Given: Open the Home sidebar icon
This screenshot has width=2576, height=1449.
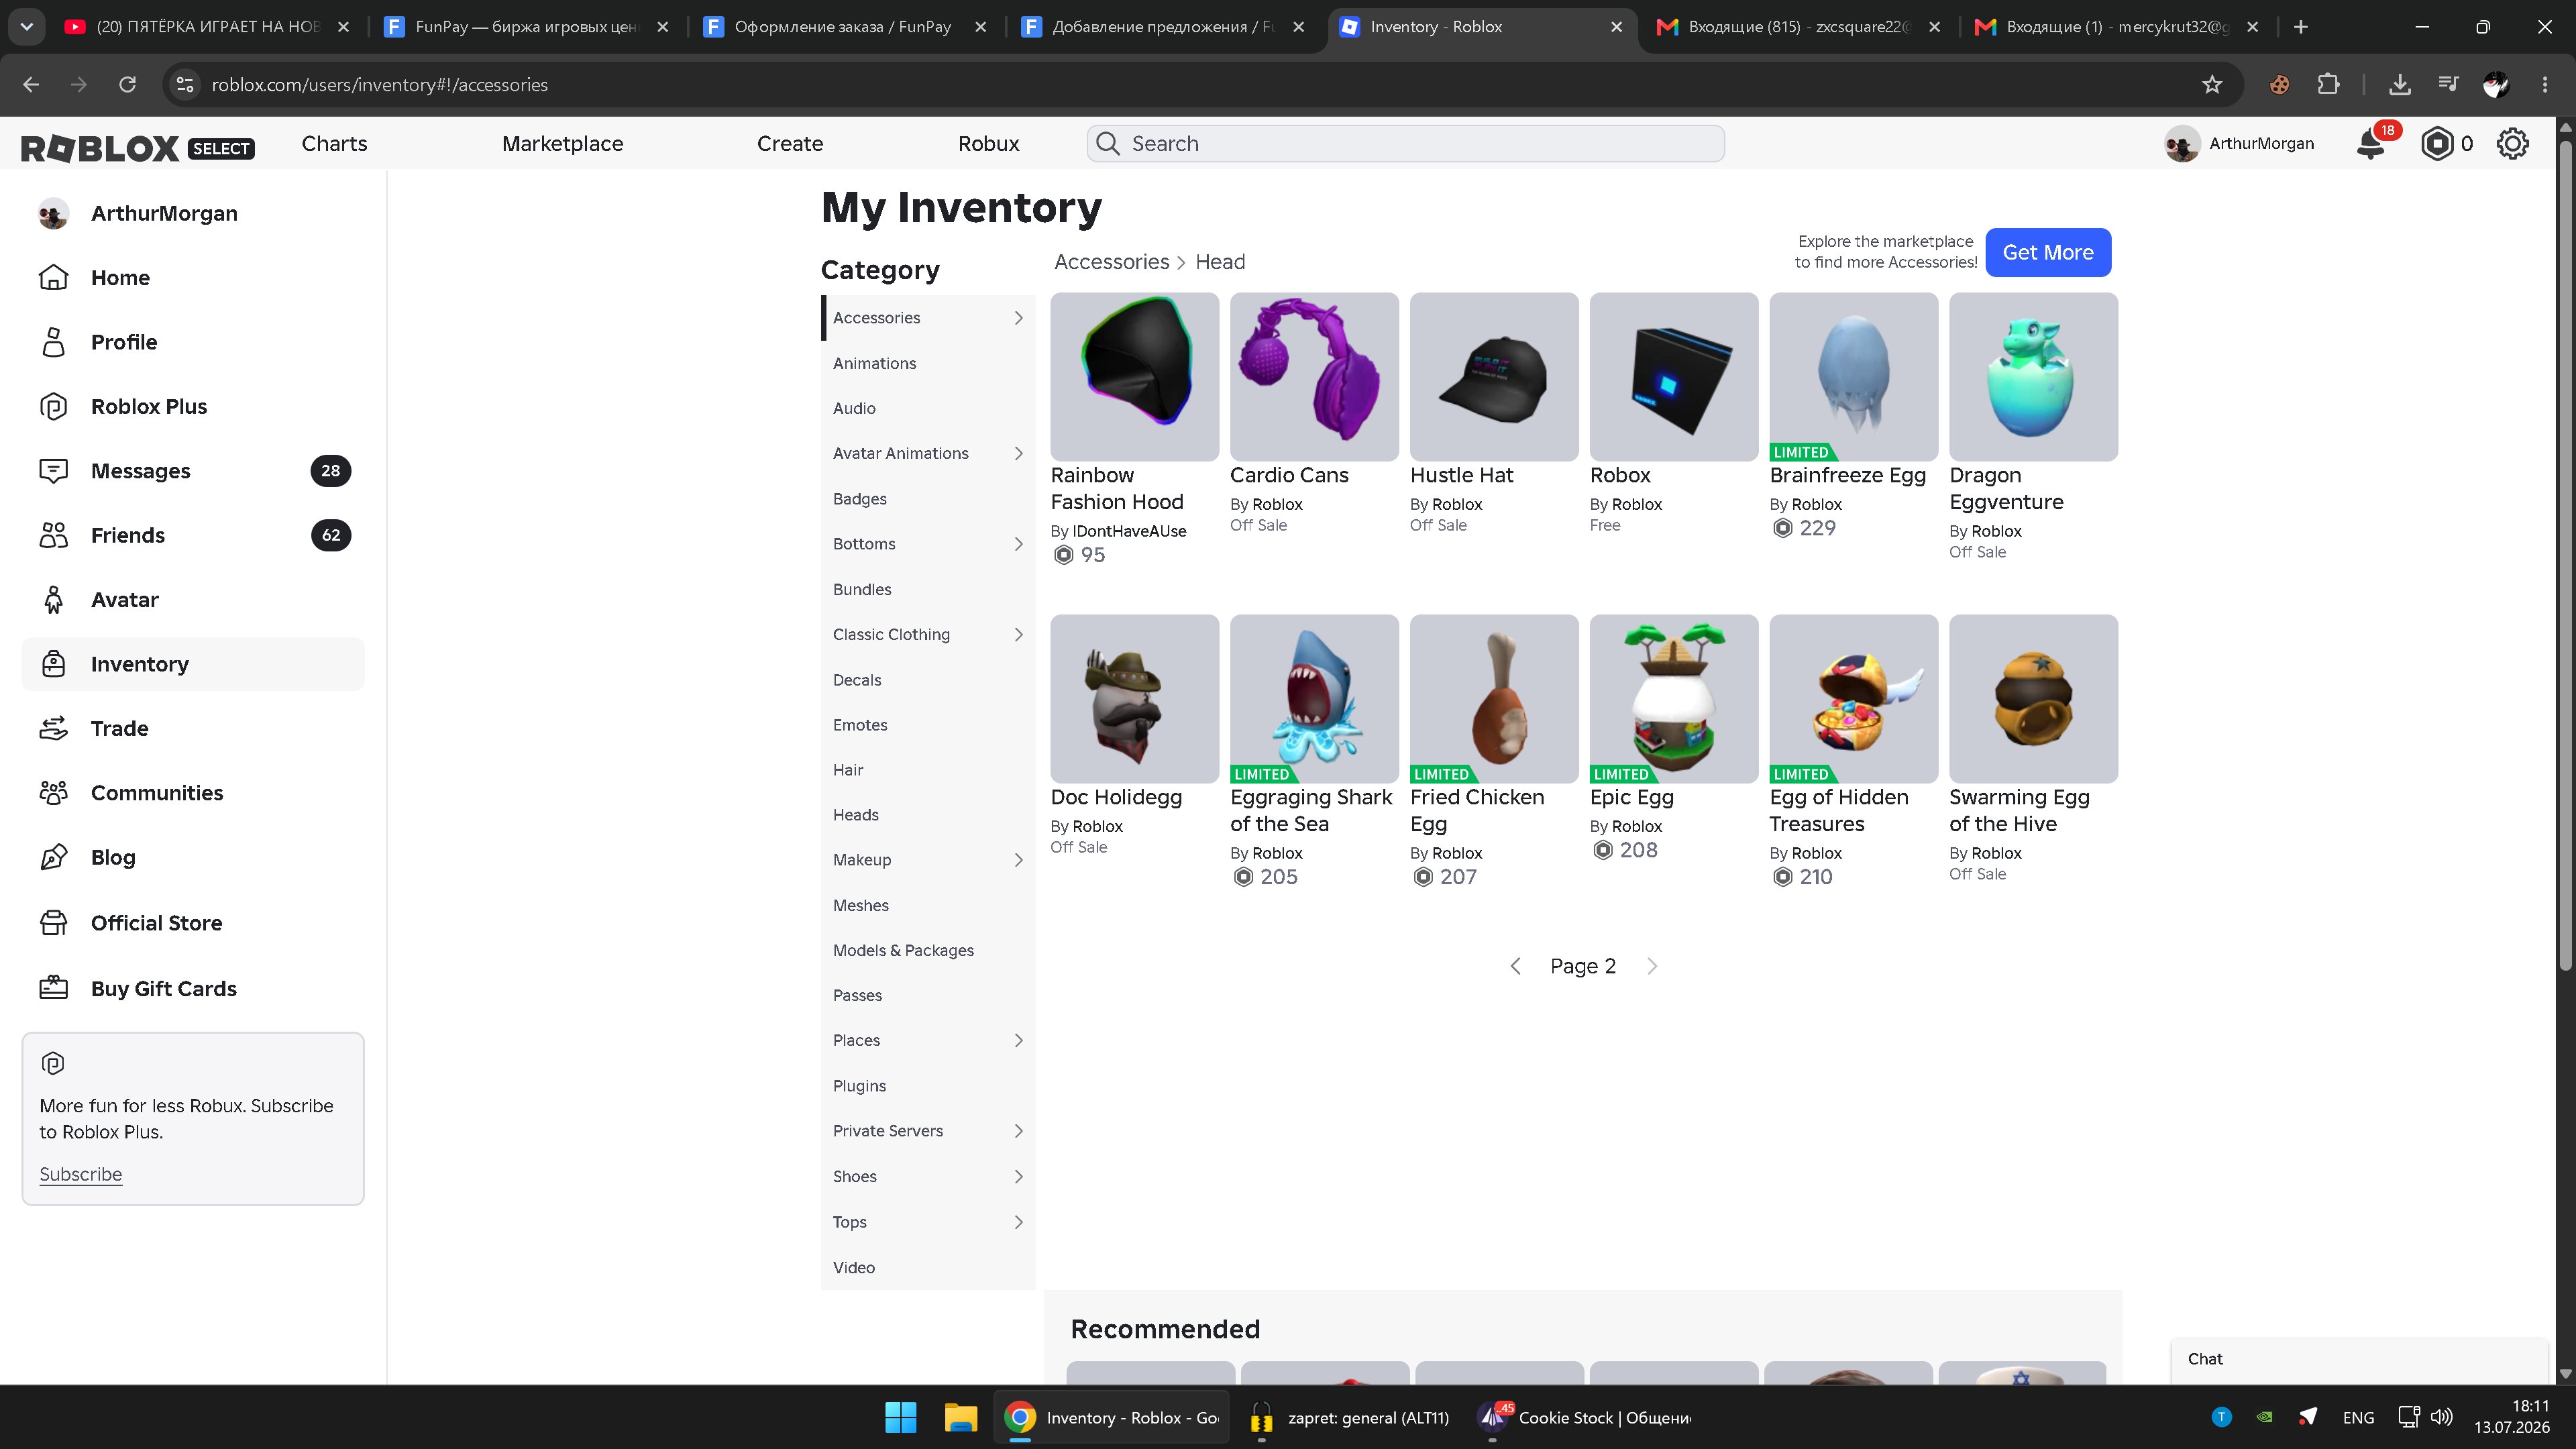Looking at the screenshot, I should coord(53,277).
